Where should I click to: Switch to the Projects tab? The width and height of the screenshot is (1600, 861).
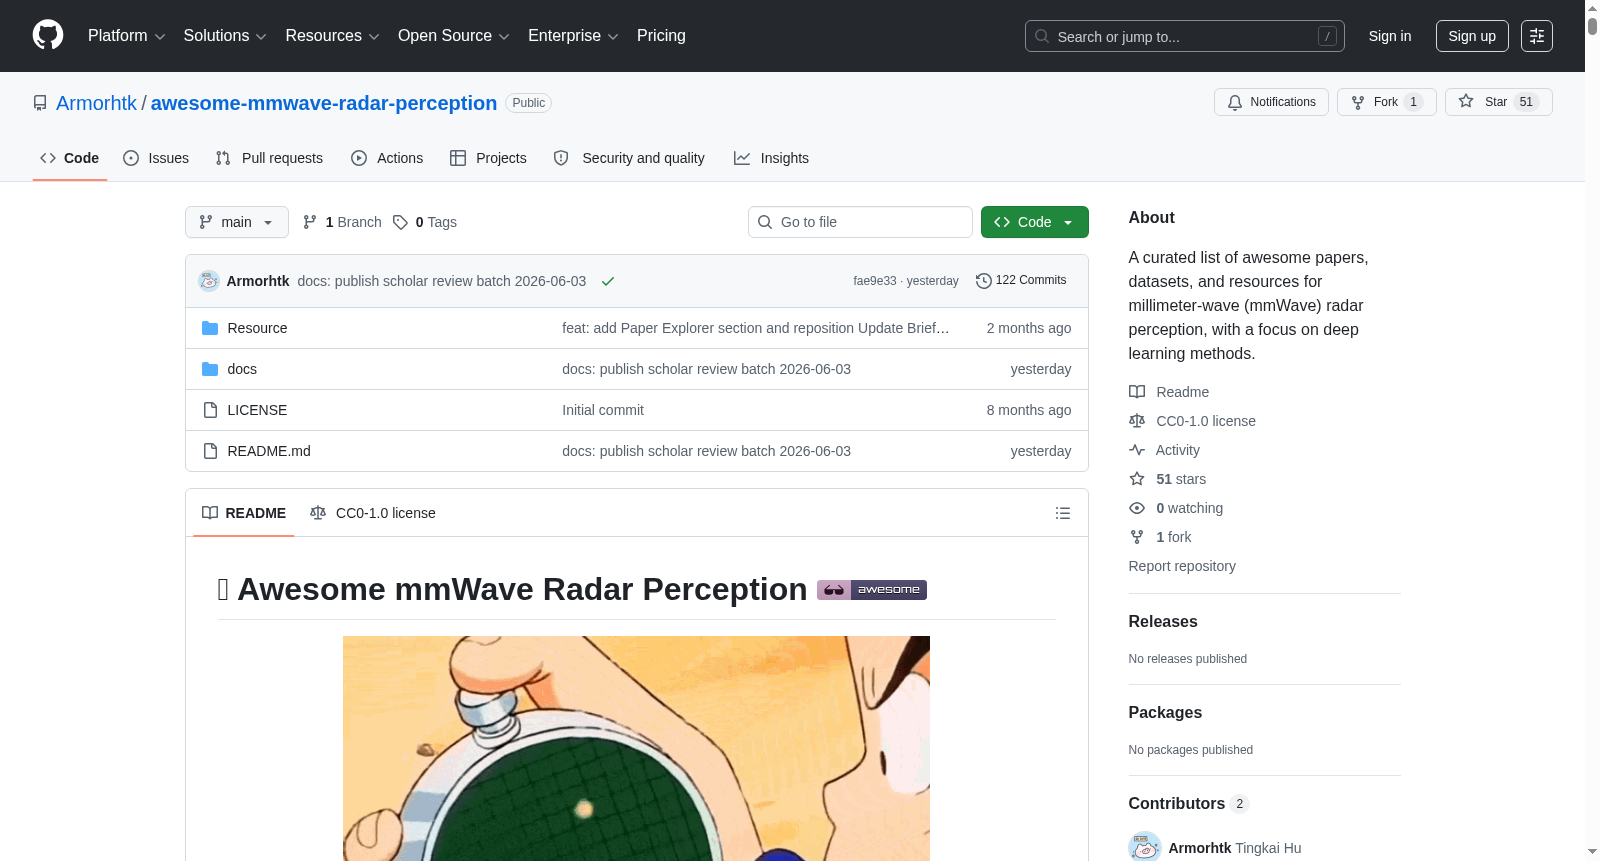488,158
